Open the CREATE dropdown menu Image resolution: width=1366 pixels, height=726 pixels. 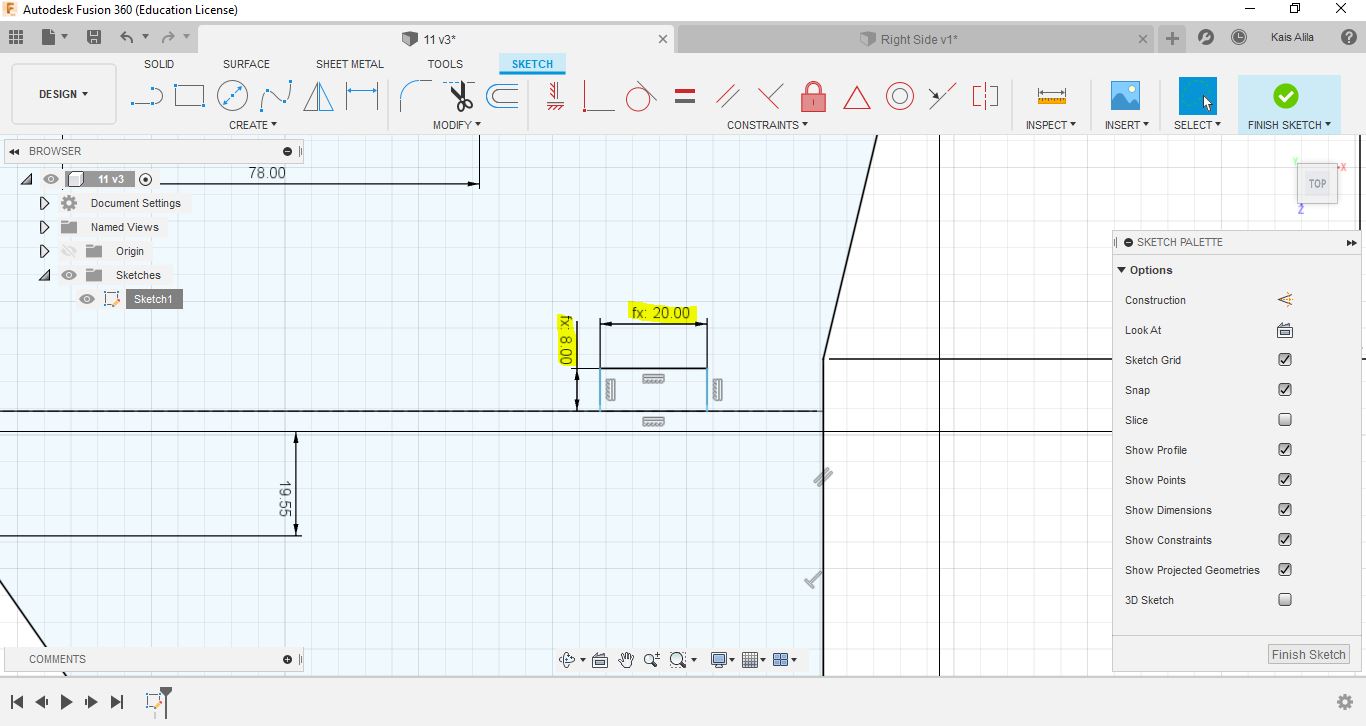tap(253, 125)
